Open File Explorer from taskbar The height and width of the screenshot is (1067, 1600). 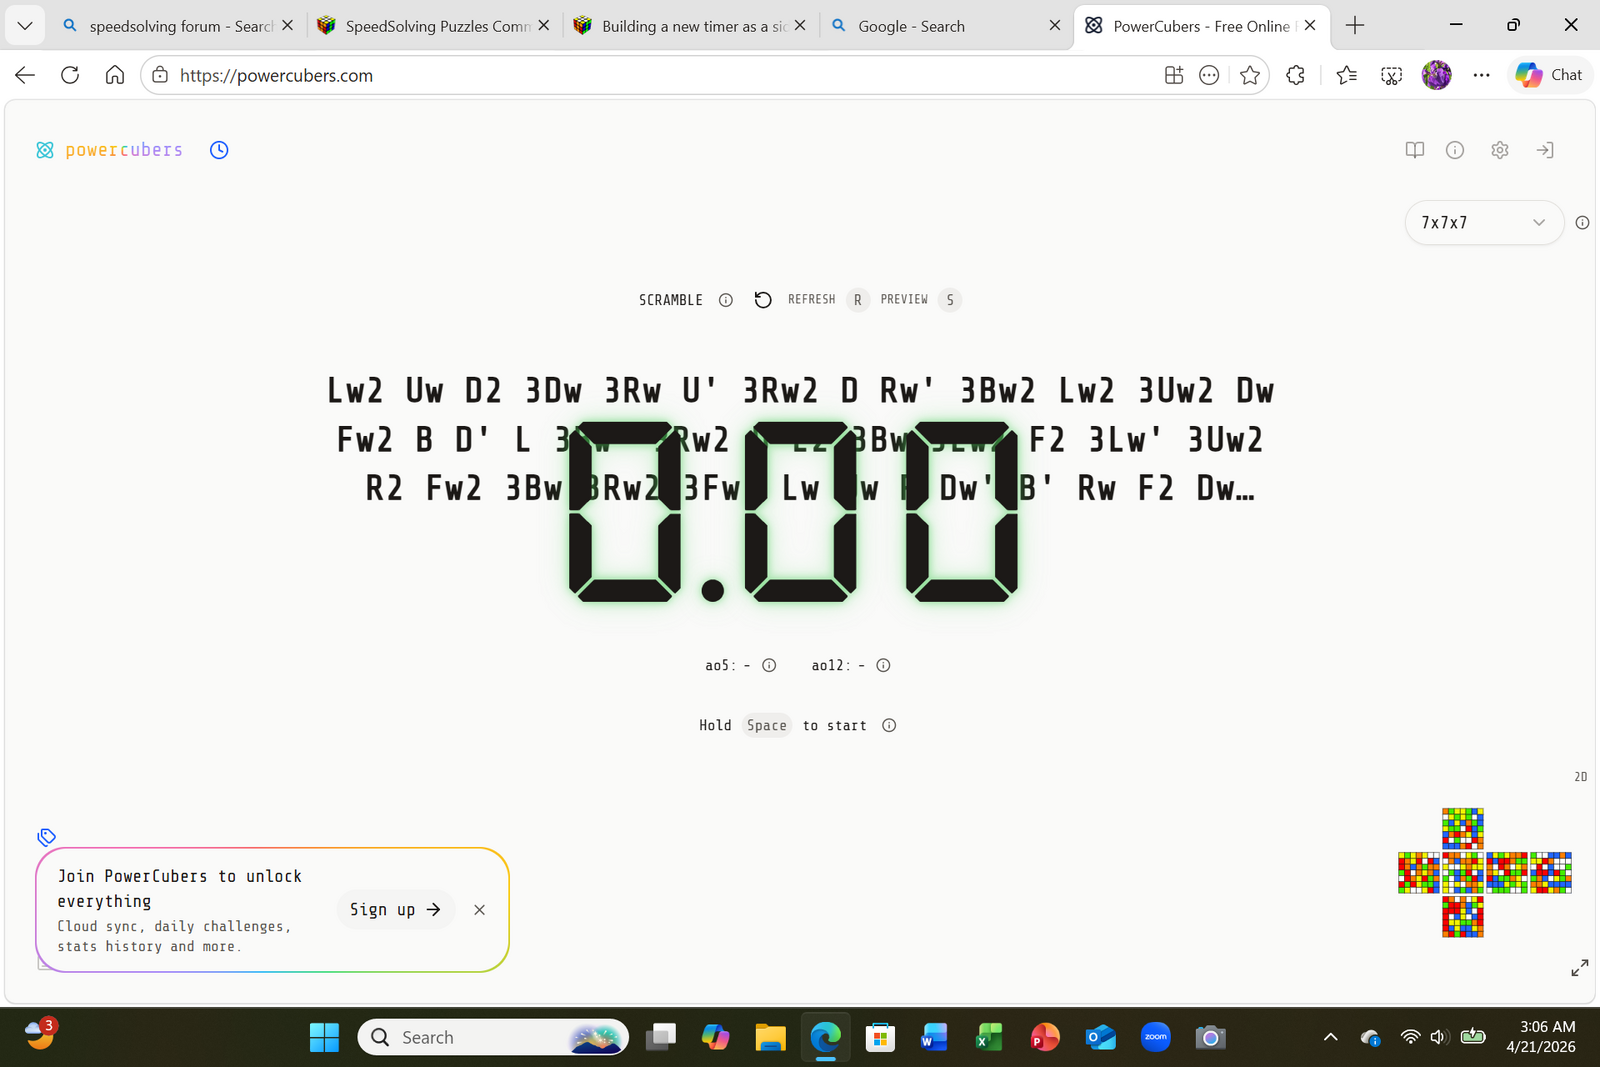pyautogui.click(x=770, y=1037)
